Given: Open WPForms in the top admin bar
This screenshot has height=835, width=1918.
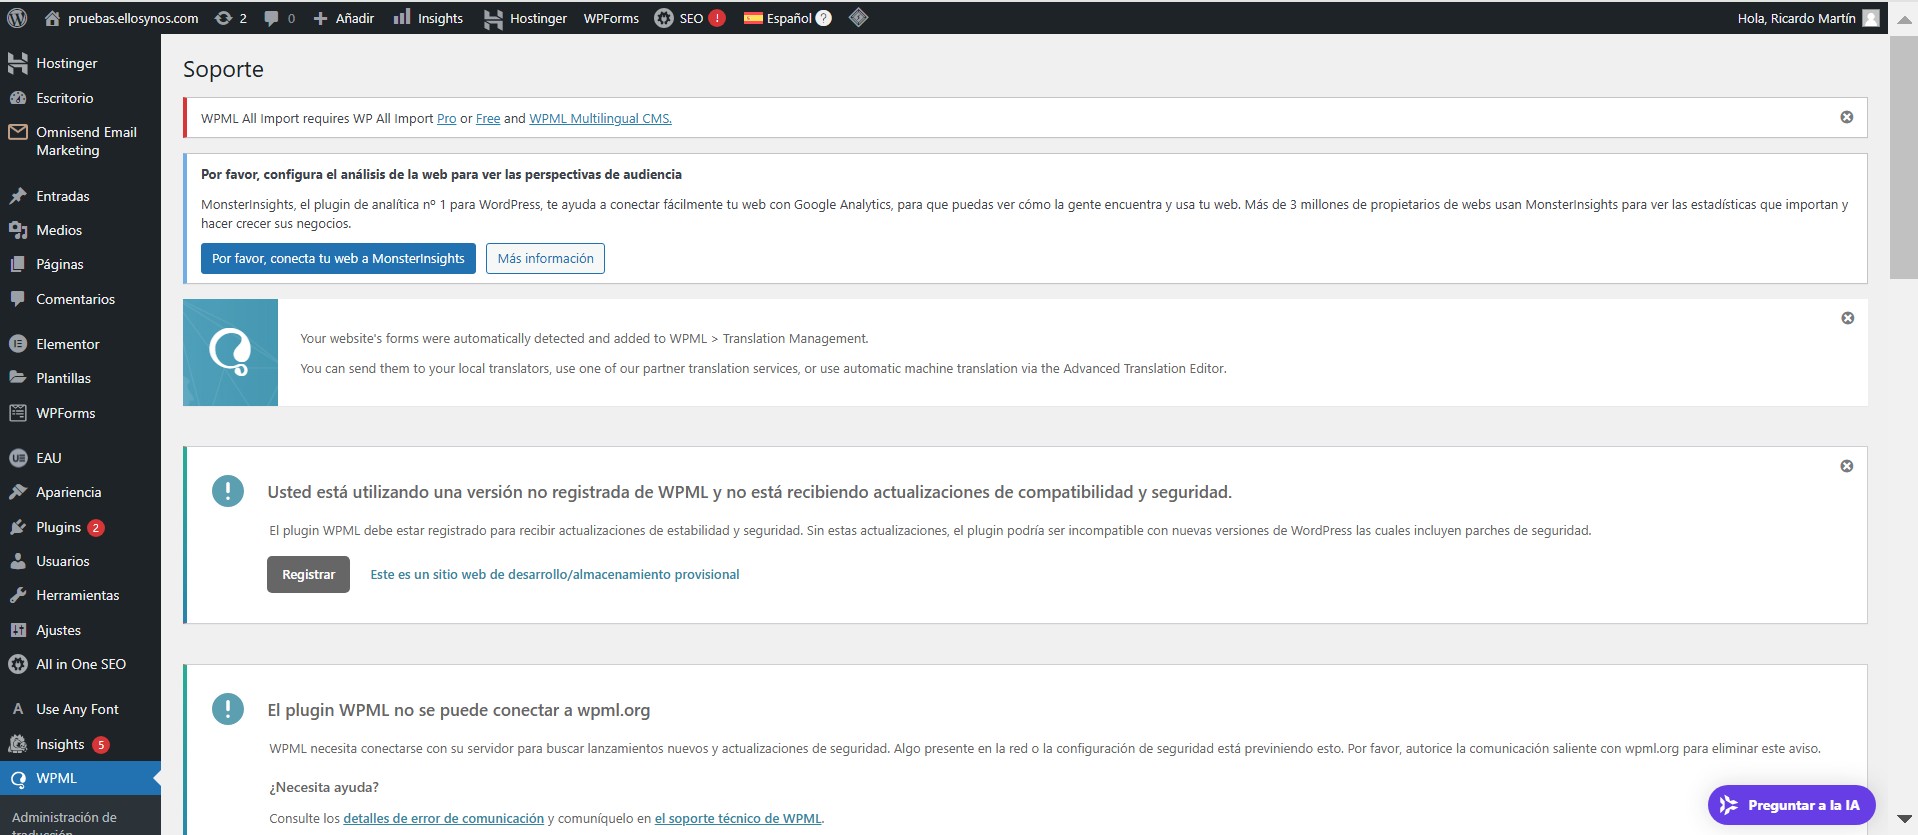Looking at the screenshot, I should click(611, 18).
